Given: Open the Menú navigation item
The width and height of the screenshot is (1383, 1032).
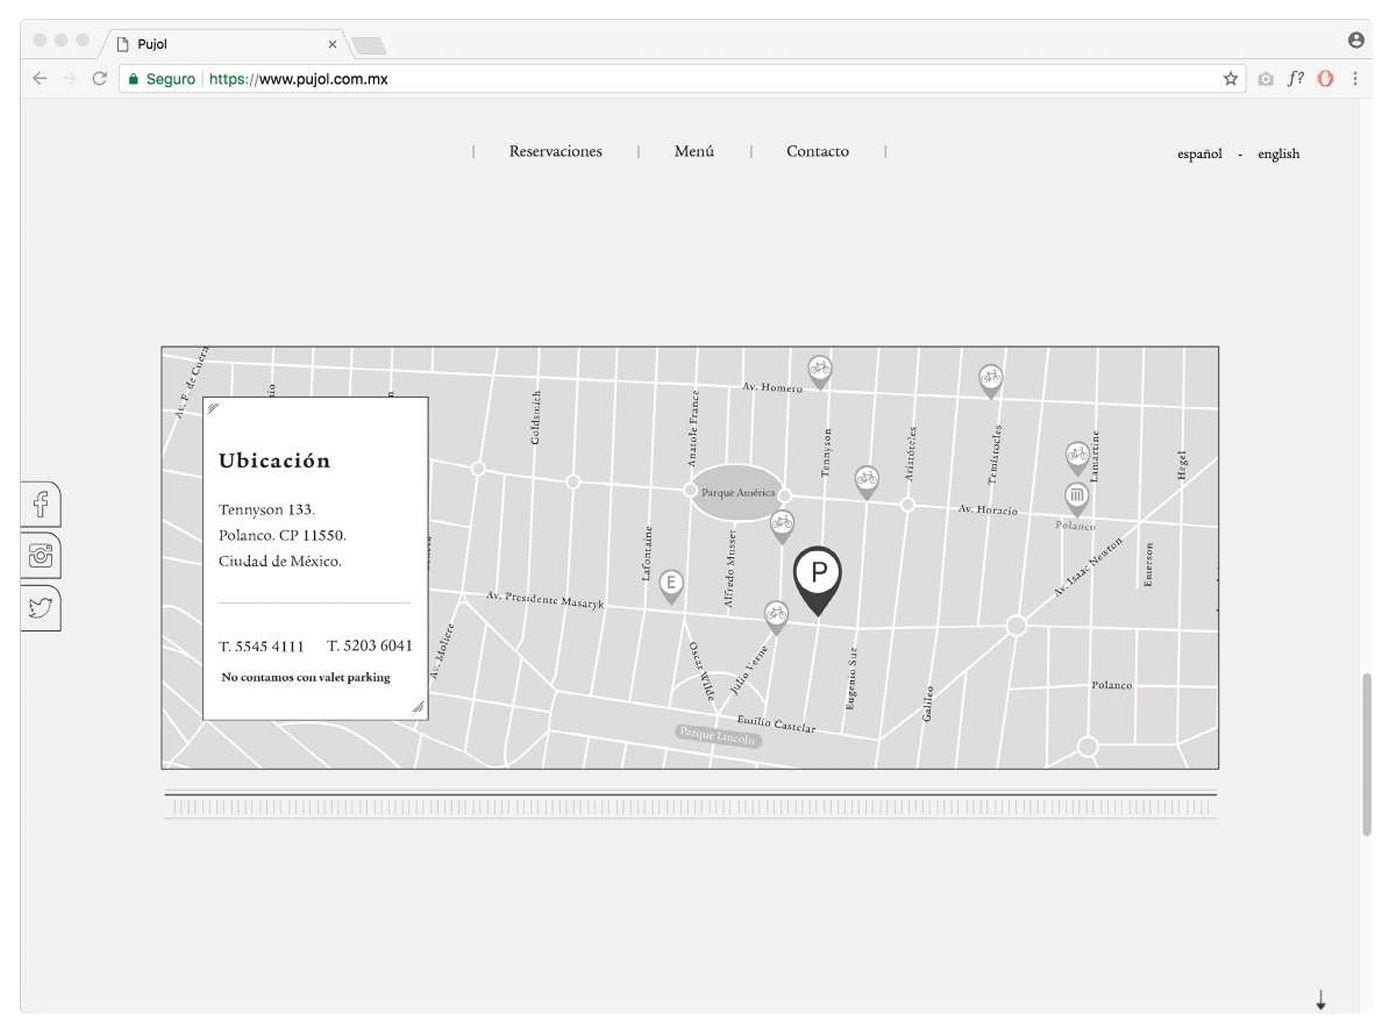Looking at the screenshot, I should click(x=694, y=151).
